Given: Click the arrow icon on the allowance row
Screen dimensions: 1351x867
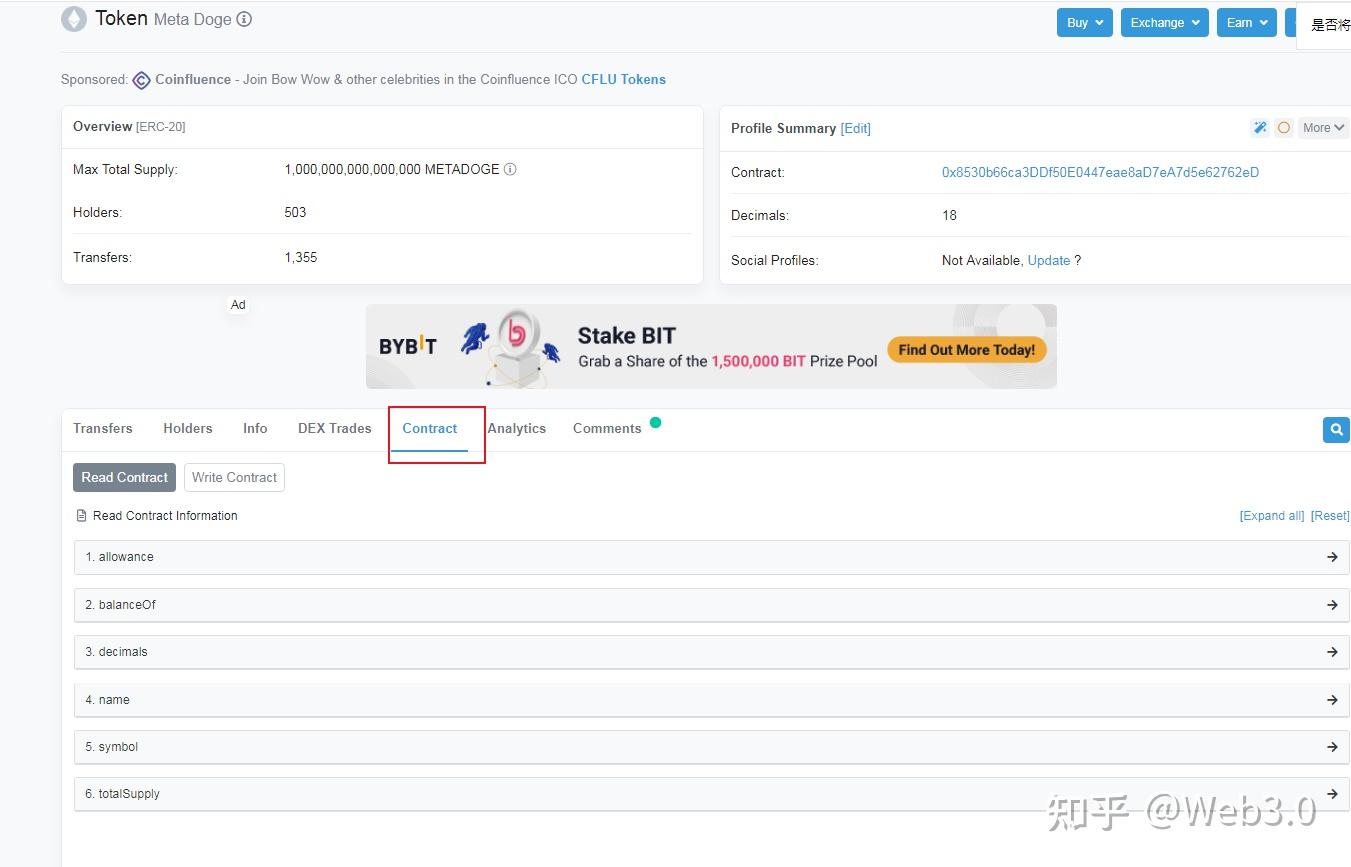Looking at the screenshot, I should (1332, 557).
